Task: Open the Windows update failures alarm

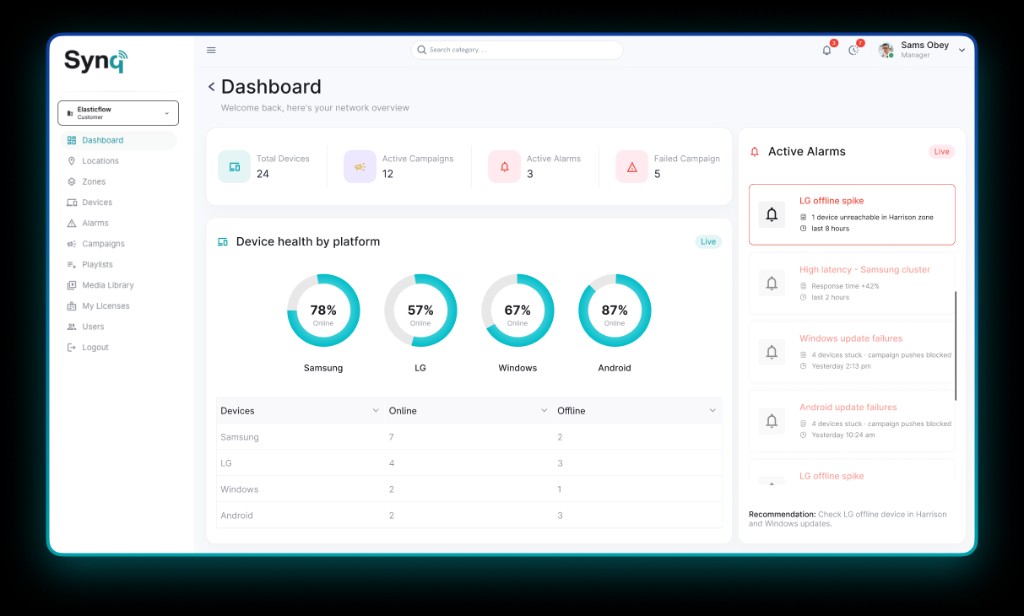Action: [x=852, y=352]
